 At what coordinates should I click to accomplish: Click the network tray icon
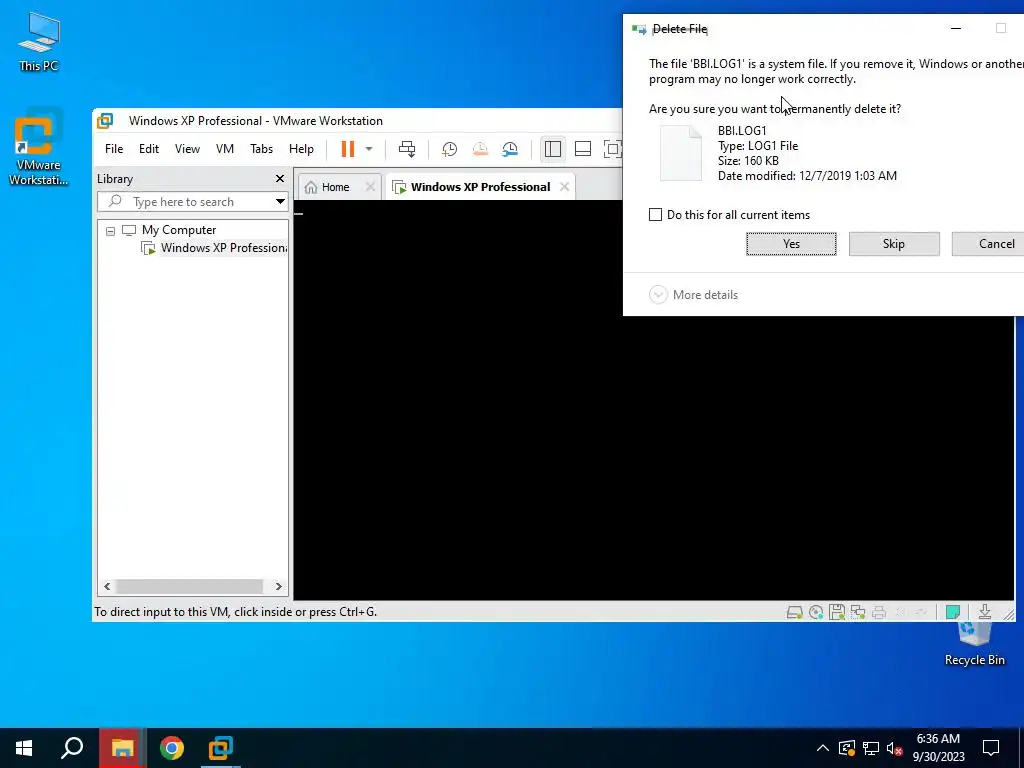point(871,748)
